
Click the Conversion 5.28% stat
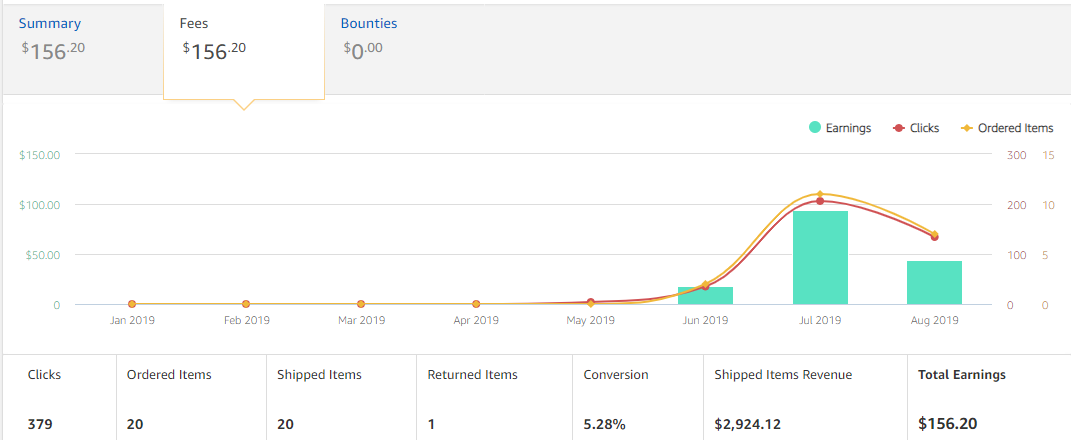(x=605, y=424)
